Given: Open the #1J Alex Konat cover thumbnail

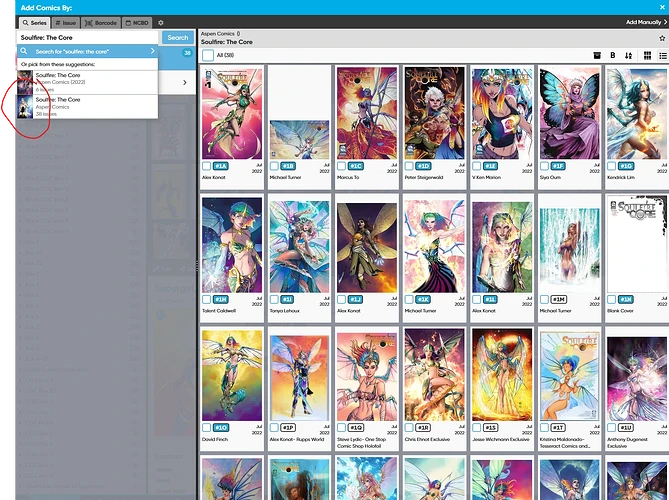Looking at the screenshot, I should pos(367,247).
